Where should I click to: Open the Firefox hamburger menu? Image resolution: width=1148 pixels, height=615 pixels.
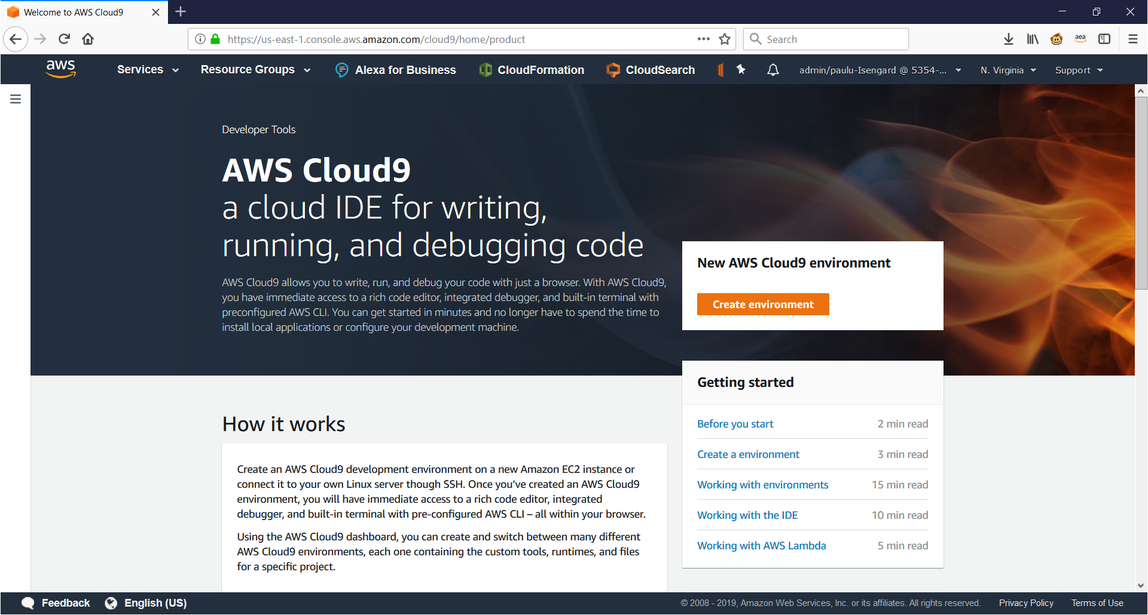1133,39
